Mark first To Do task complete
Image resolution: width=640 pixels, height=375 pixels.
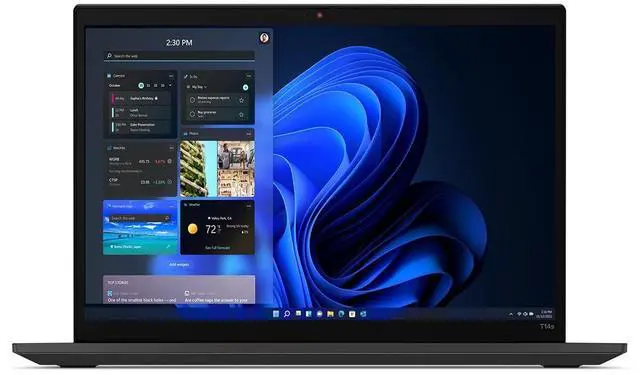[192, 100]
